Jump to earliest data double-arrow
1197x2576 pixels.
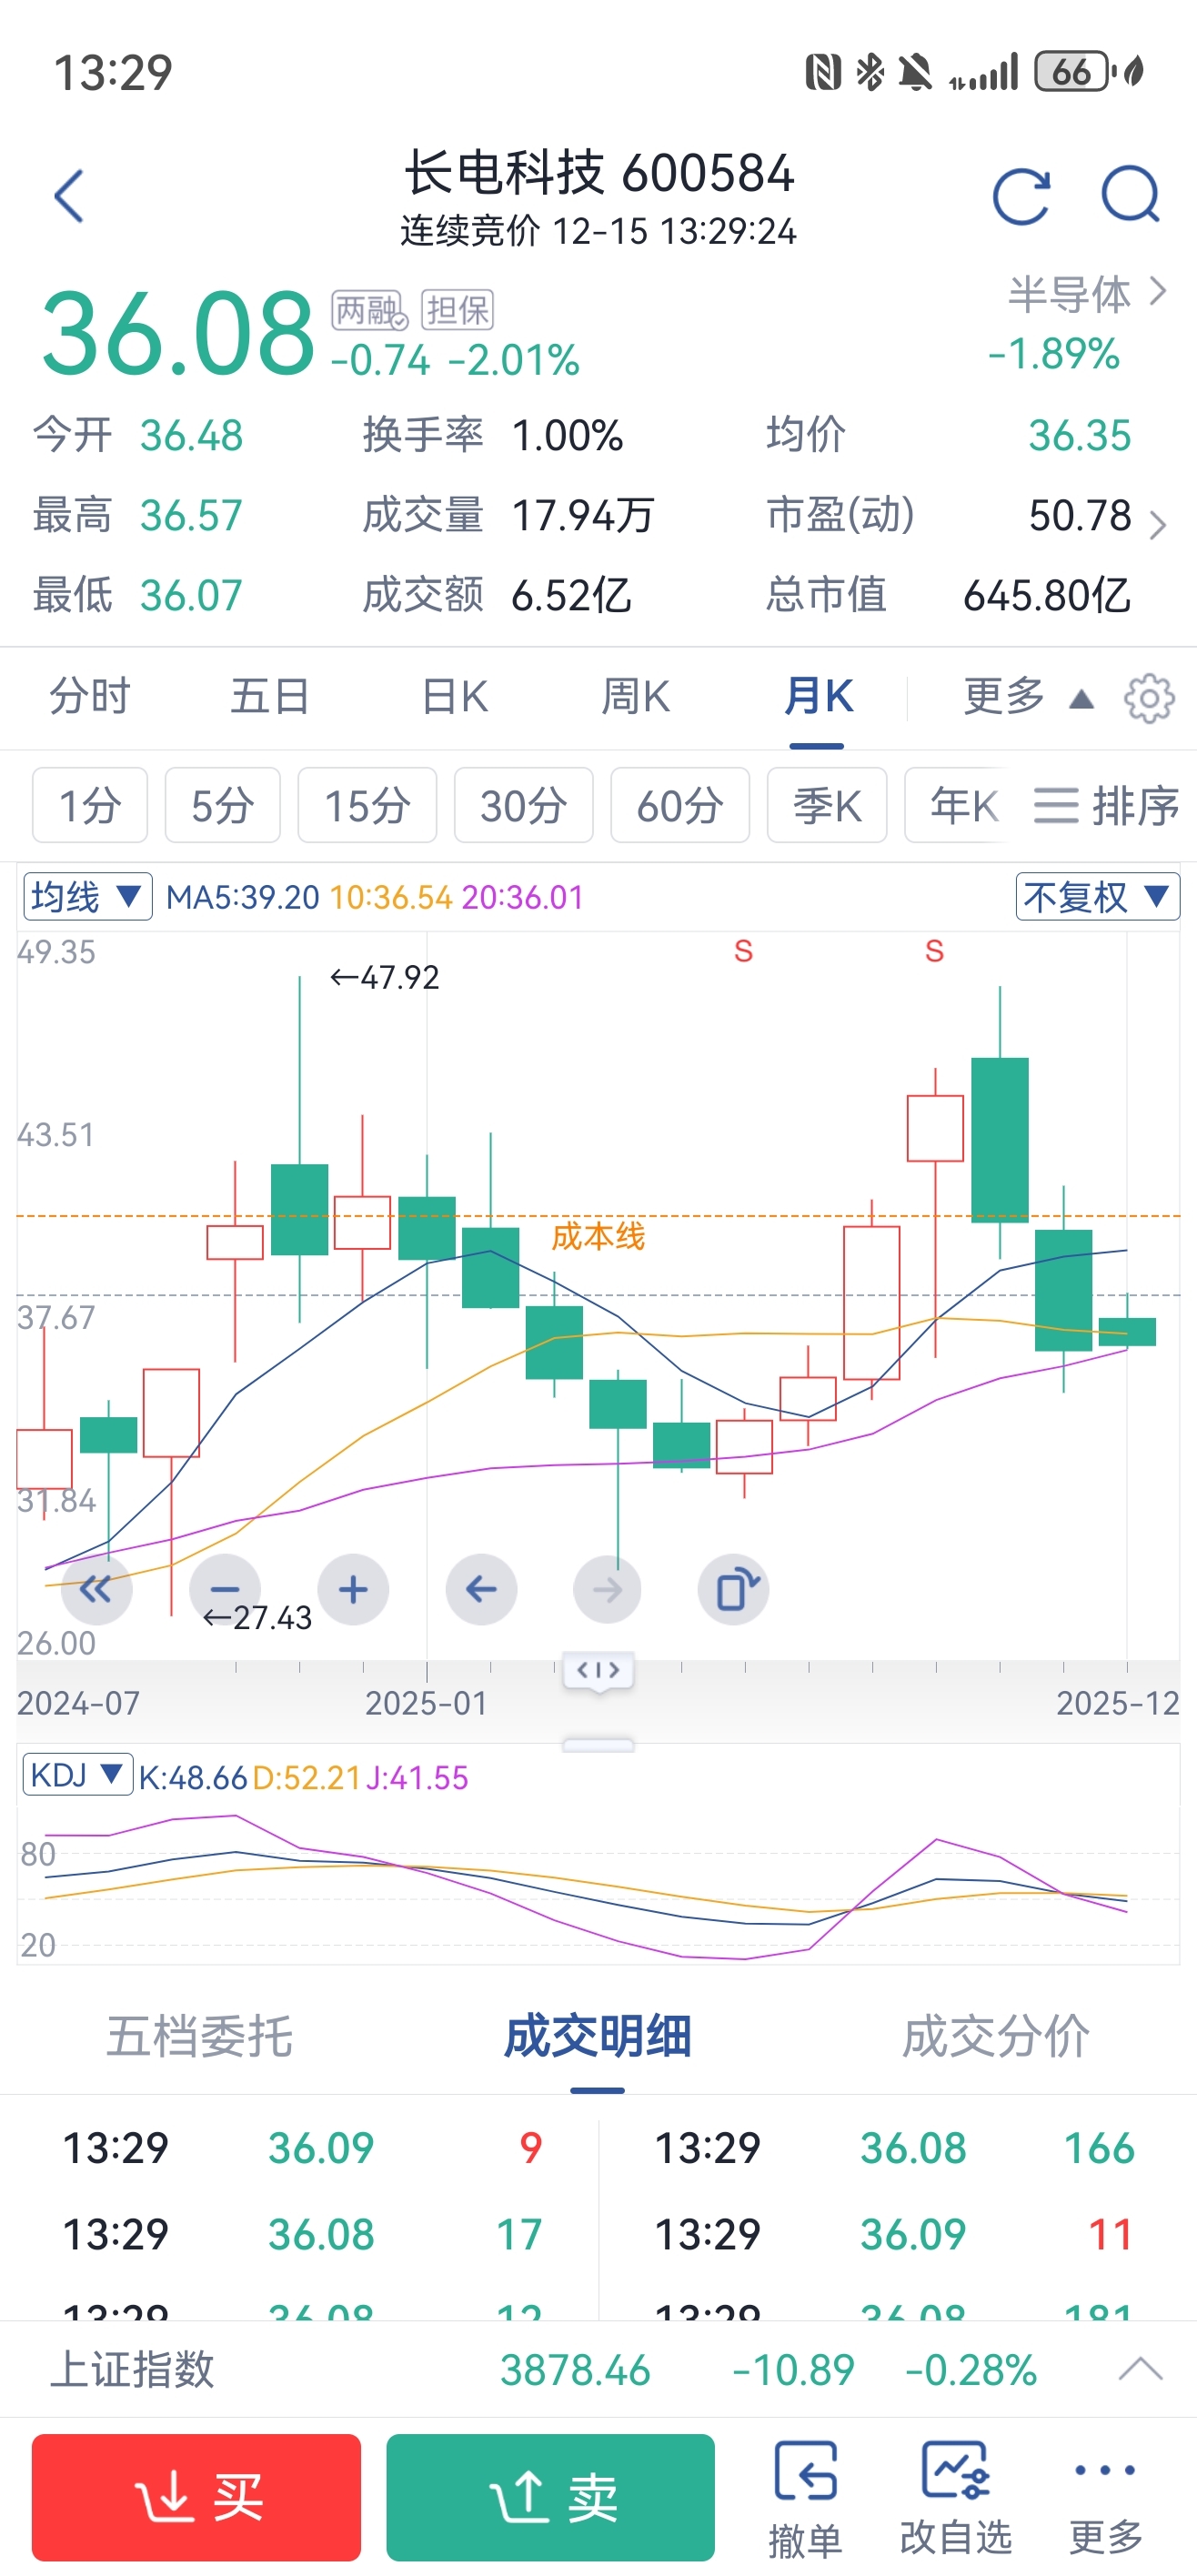pos(96,1589)
